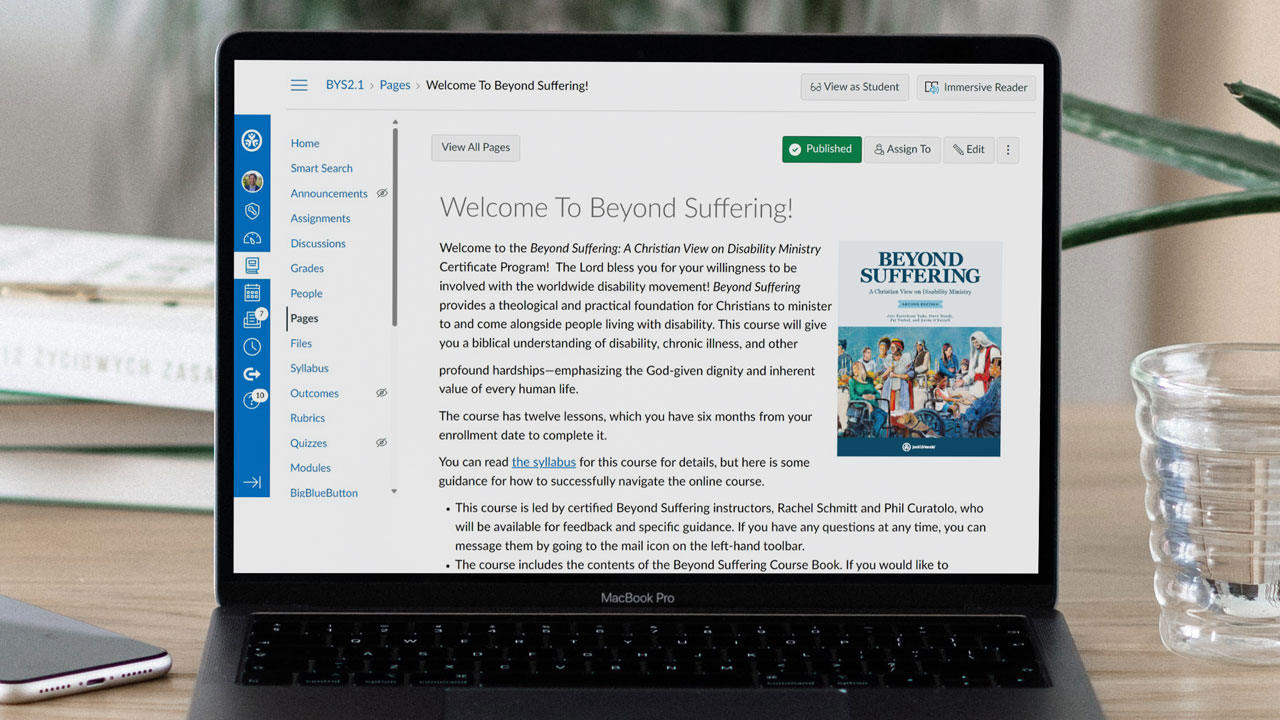Click the hidden-eye icon beside Announcements
1280x720 pixels.
[x=382, y=193]
